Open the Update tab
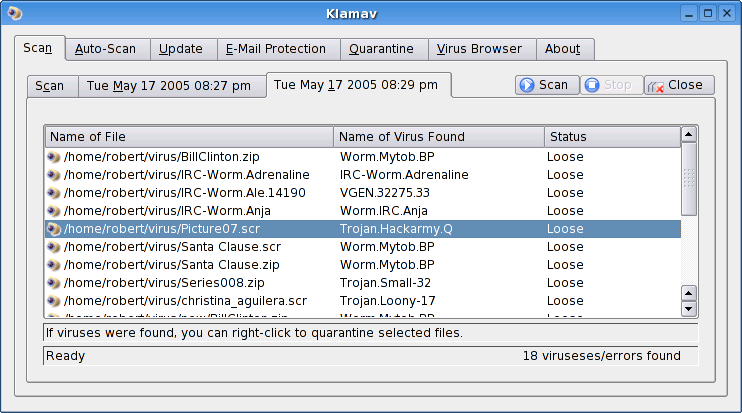 pyautogui.click(x=184, y=49)
